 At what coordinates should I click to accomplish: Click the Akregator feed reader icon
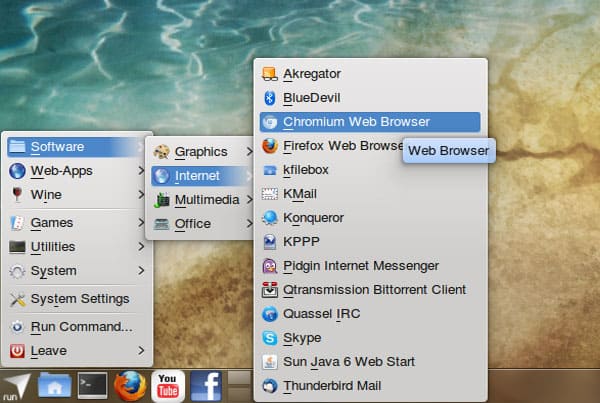(269, 74)
